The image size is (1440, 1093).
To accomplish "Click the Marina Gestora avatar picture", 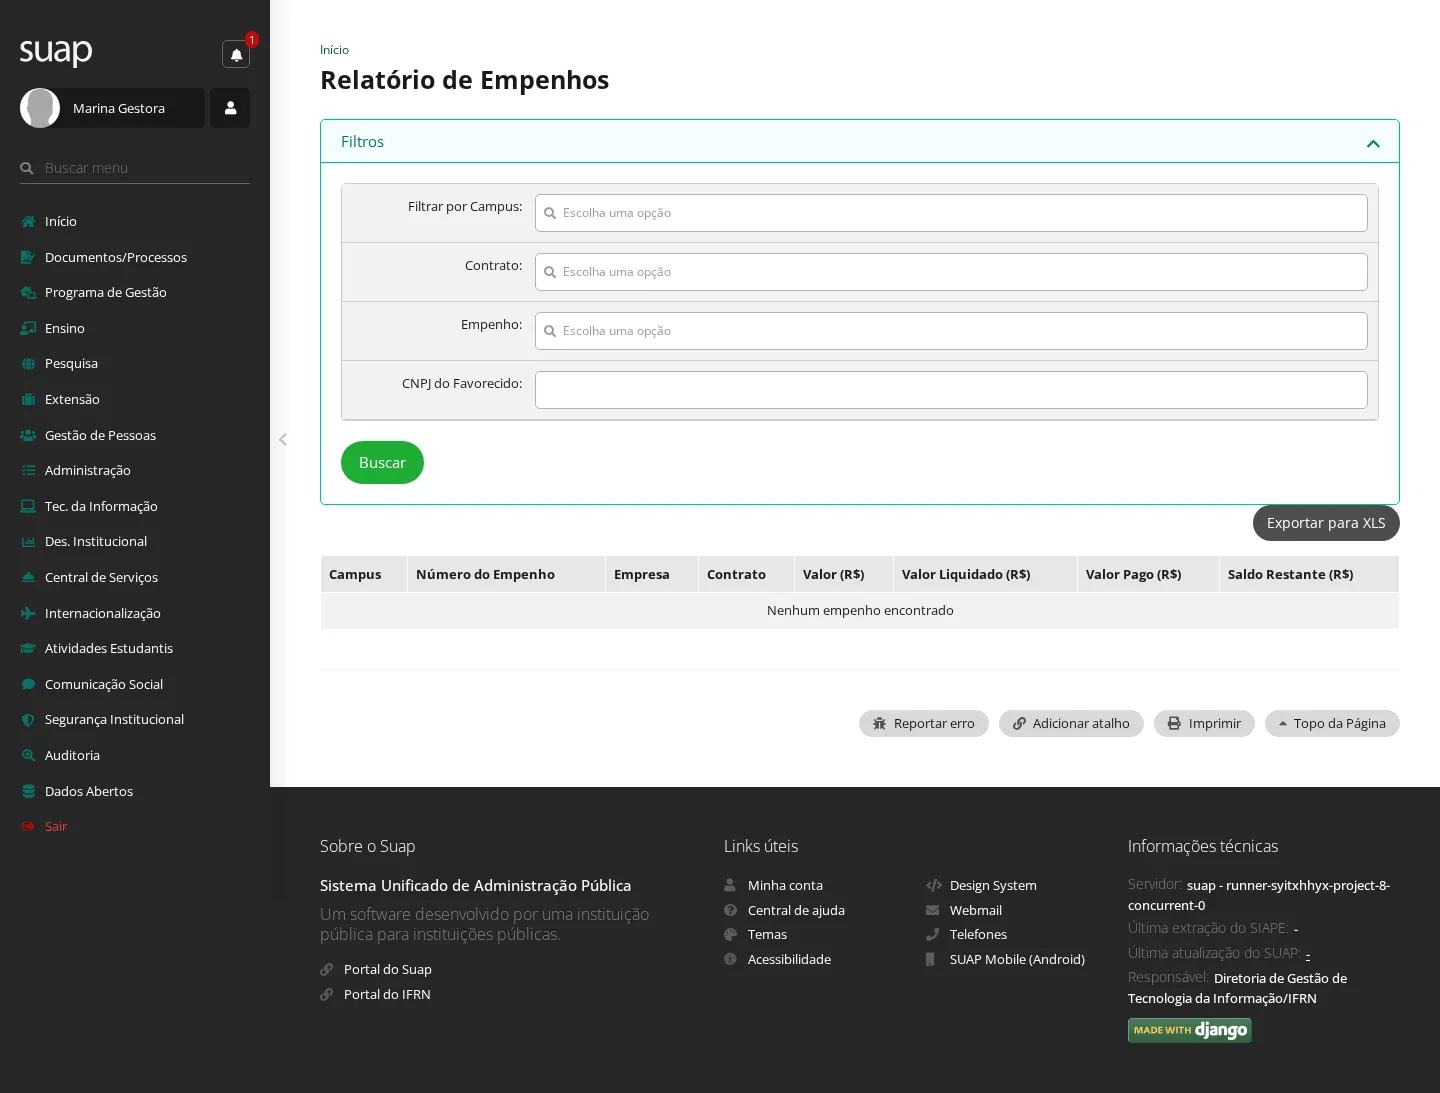I will [x=40, y=108].
